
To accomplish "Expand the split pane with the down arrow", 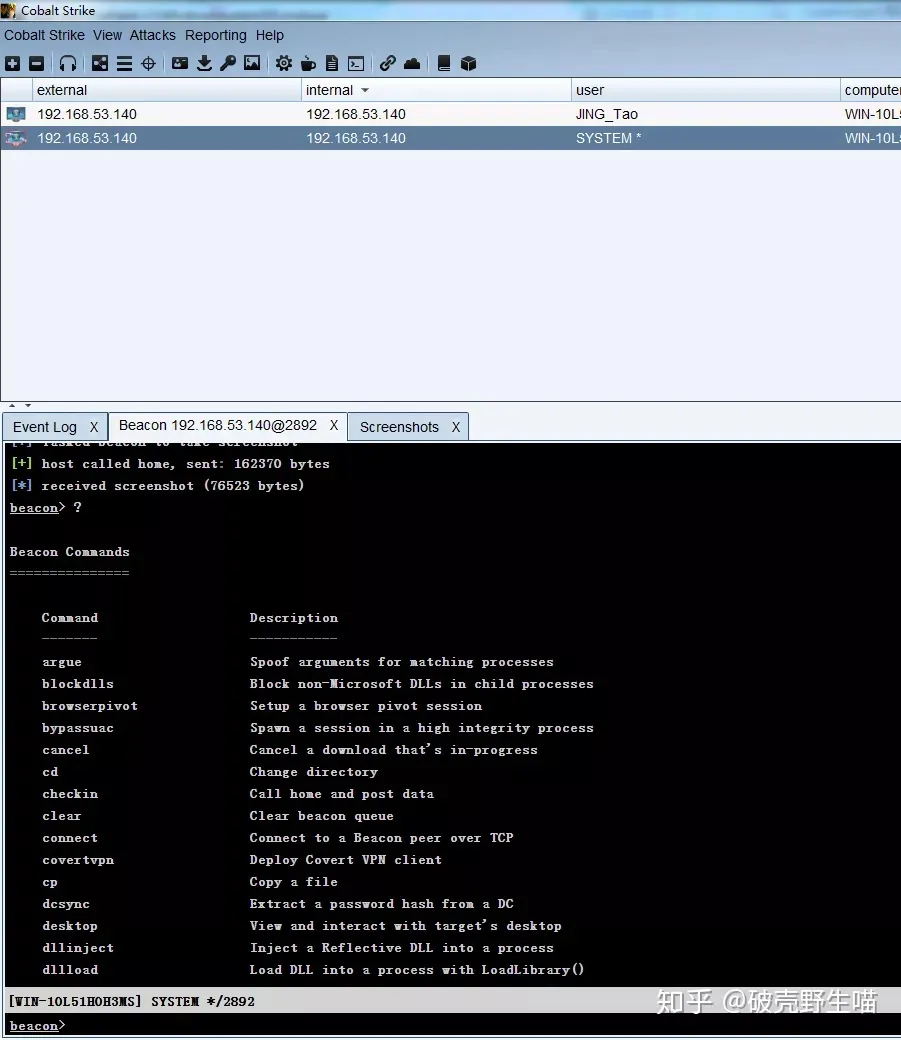I will point(28,405).
